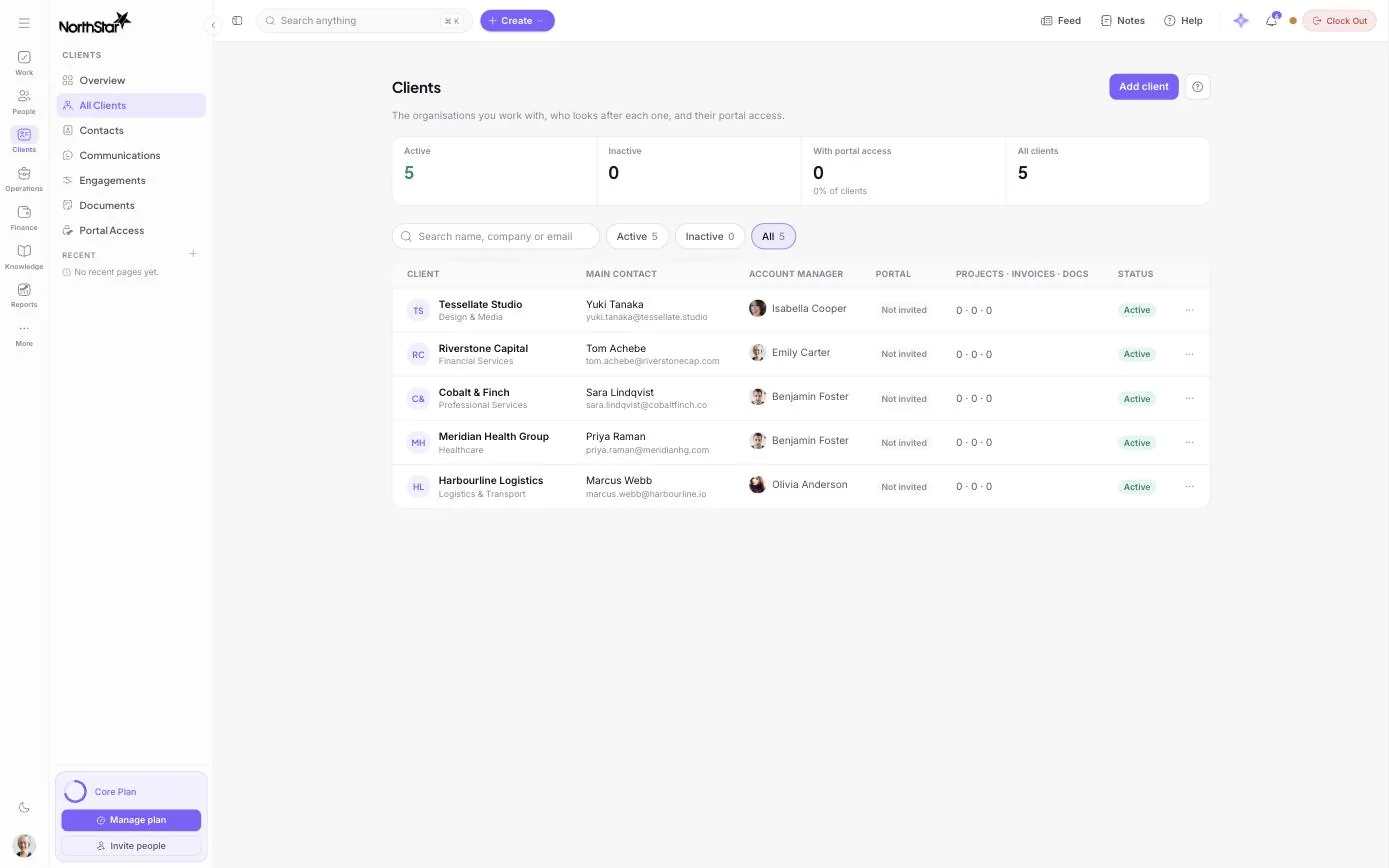This screenshot has height=868, width=1389.
Task: Click the Clock Out button
Action: tap(1339, 20)
